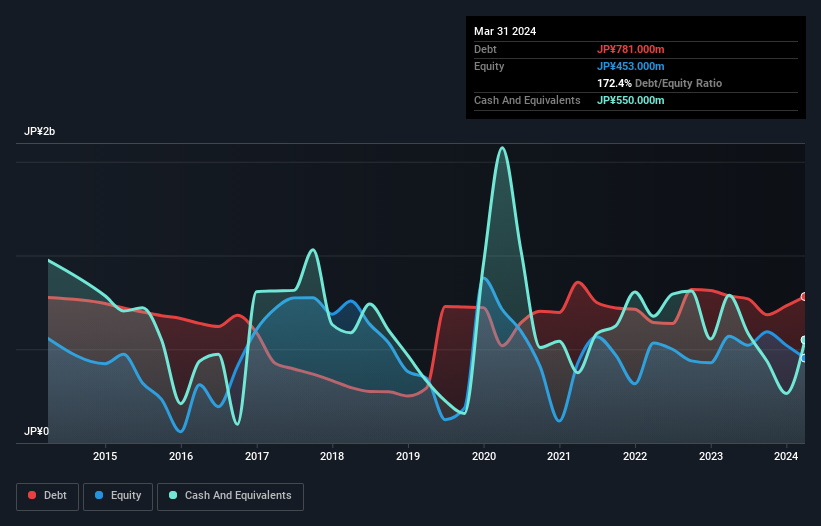Click the 2017 x-axis label

pos(257,456)
